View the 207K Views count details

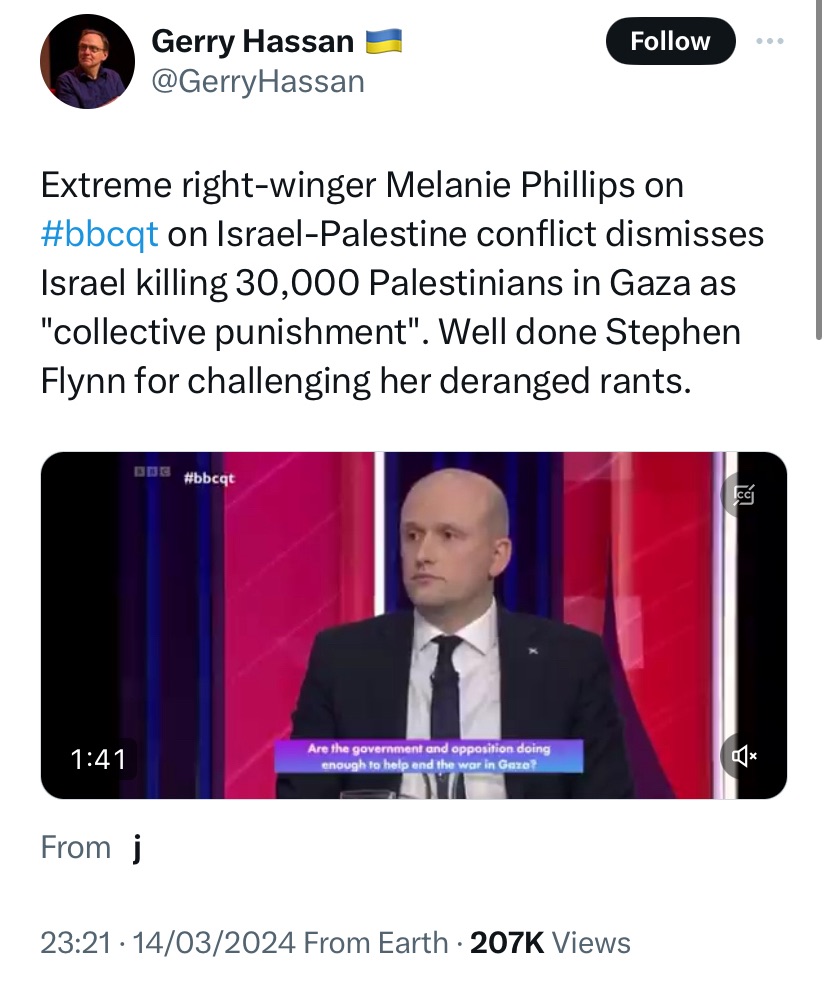[547, 943]
